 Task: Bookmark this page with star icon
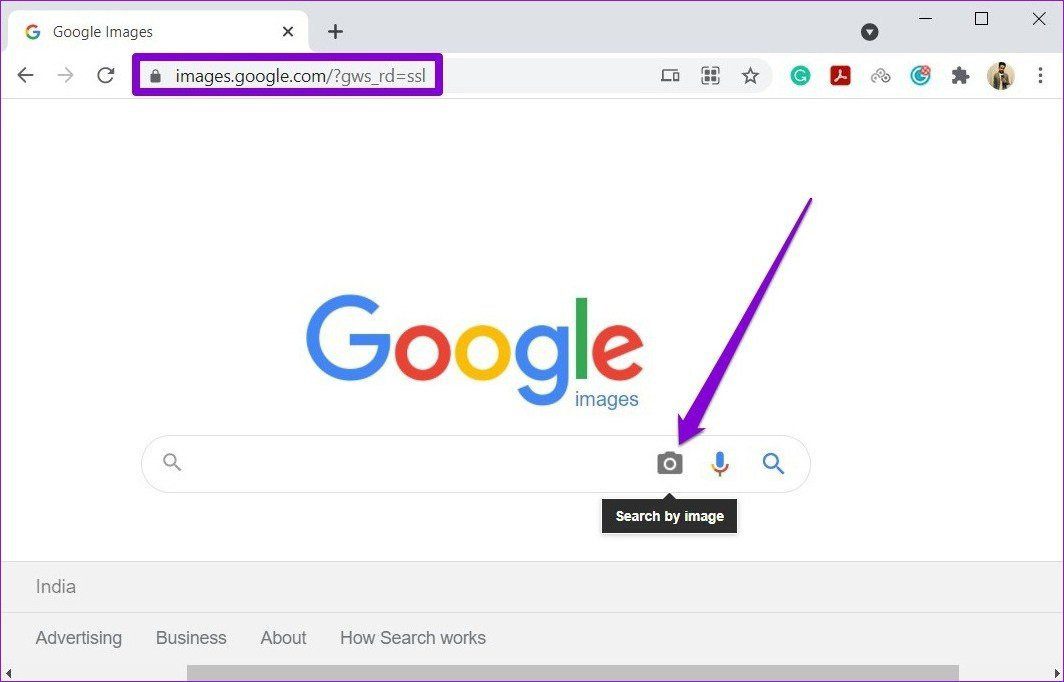tap(750, 76)
